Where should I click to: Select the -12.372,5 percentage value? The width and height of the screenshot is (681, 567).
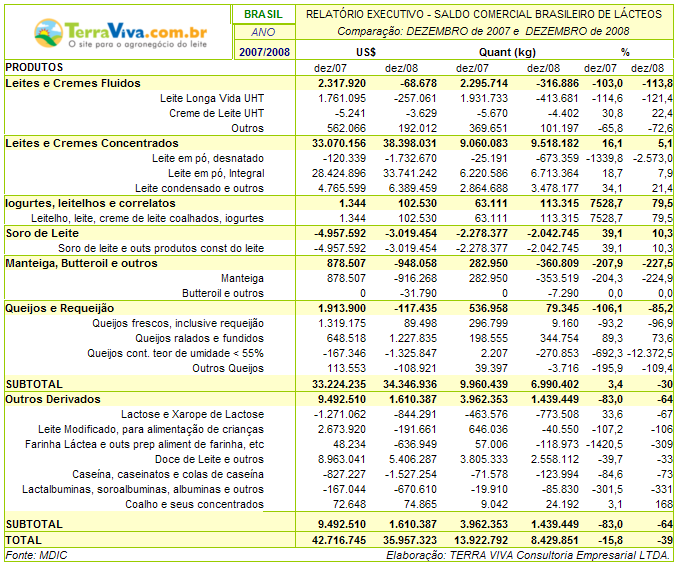tap(649, 353)
